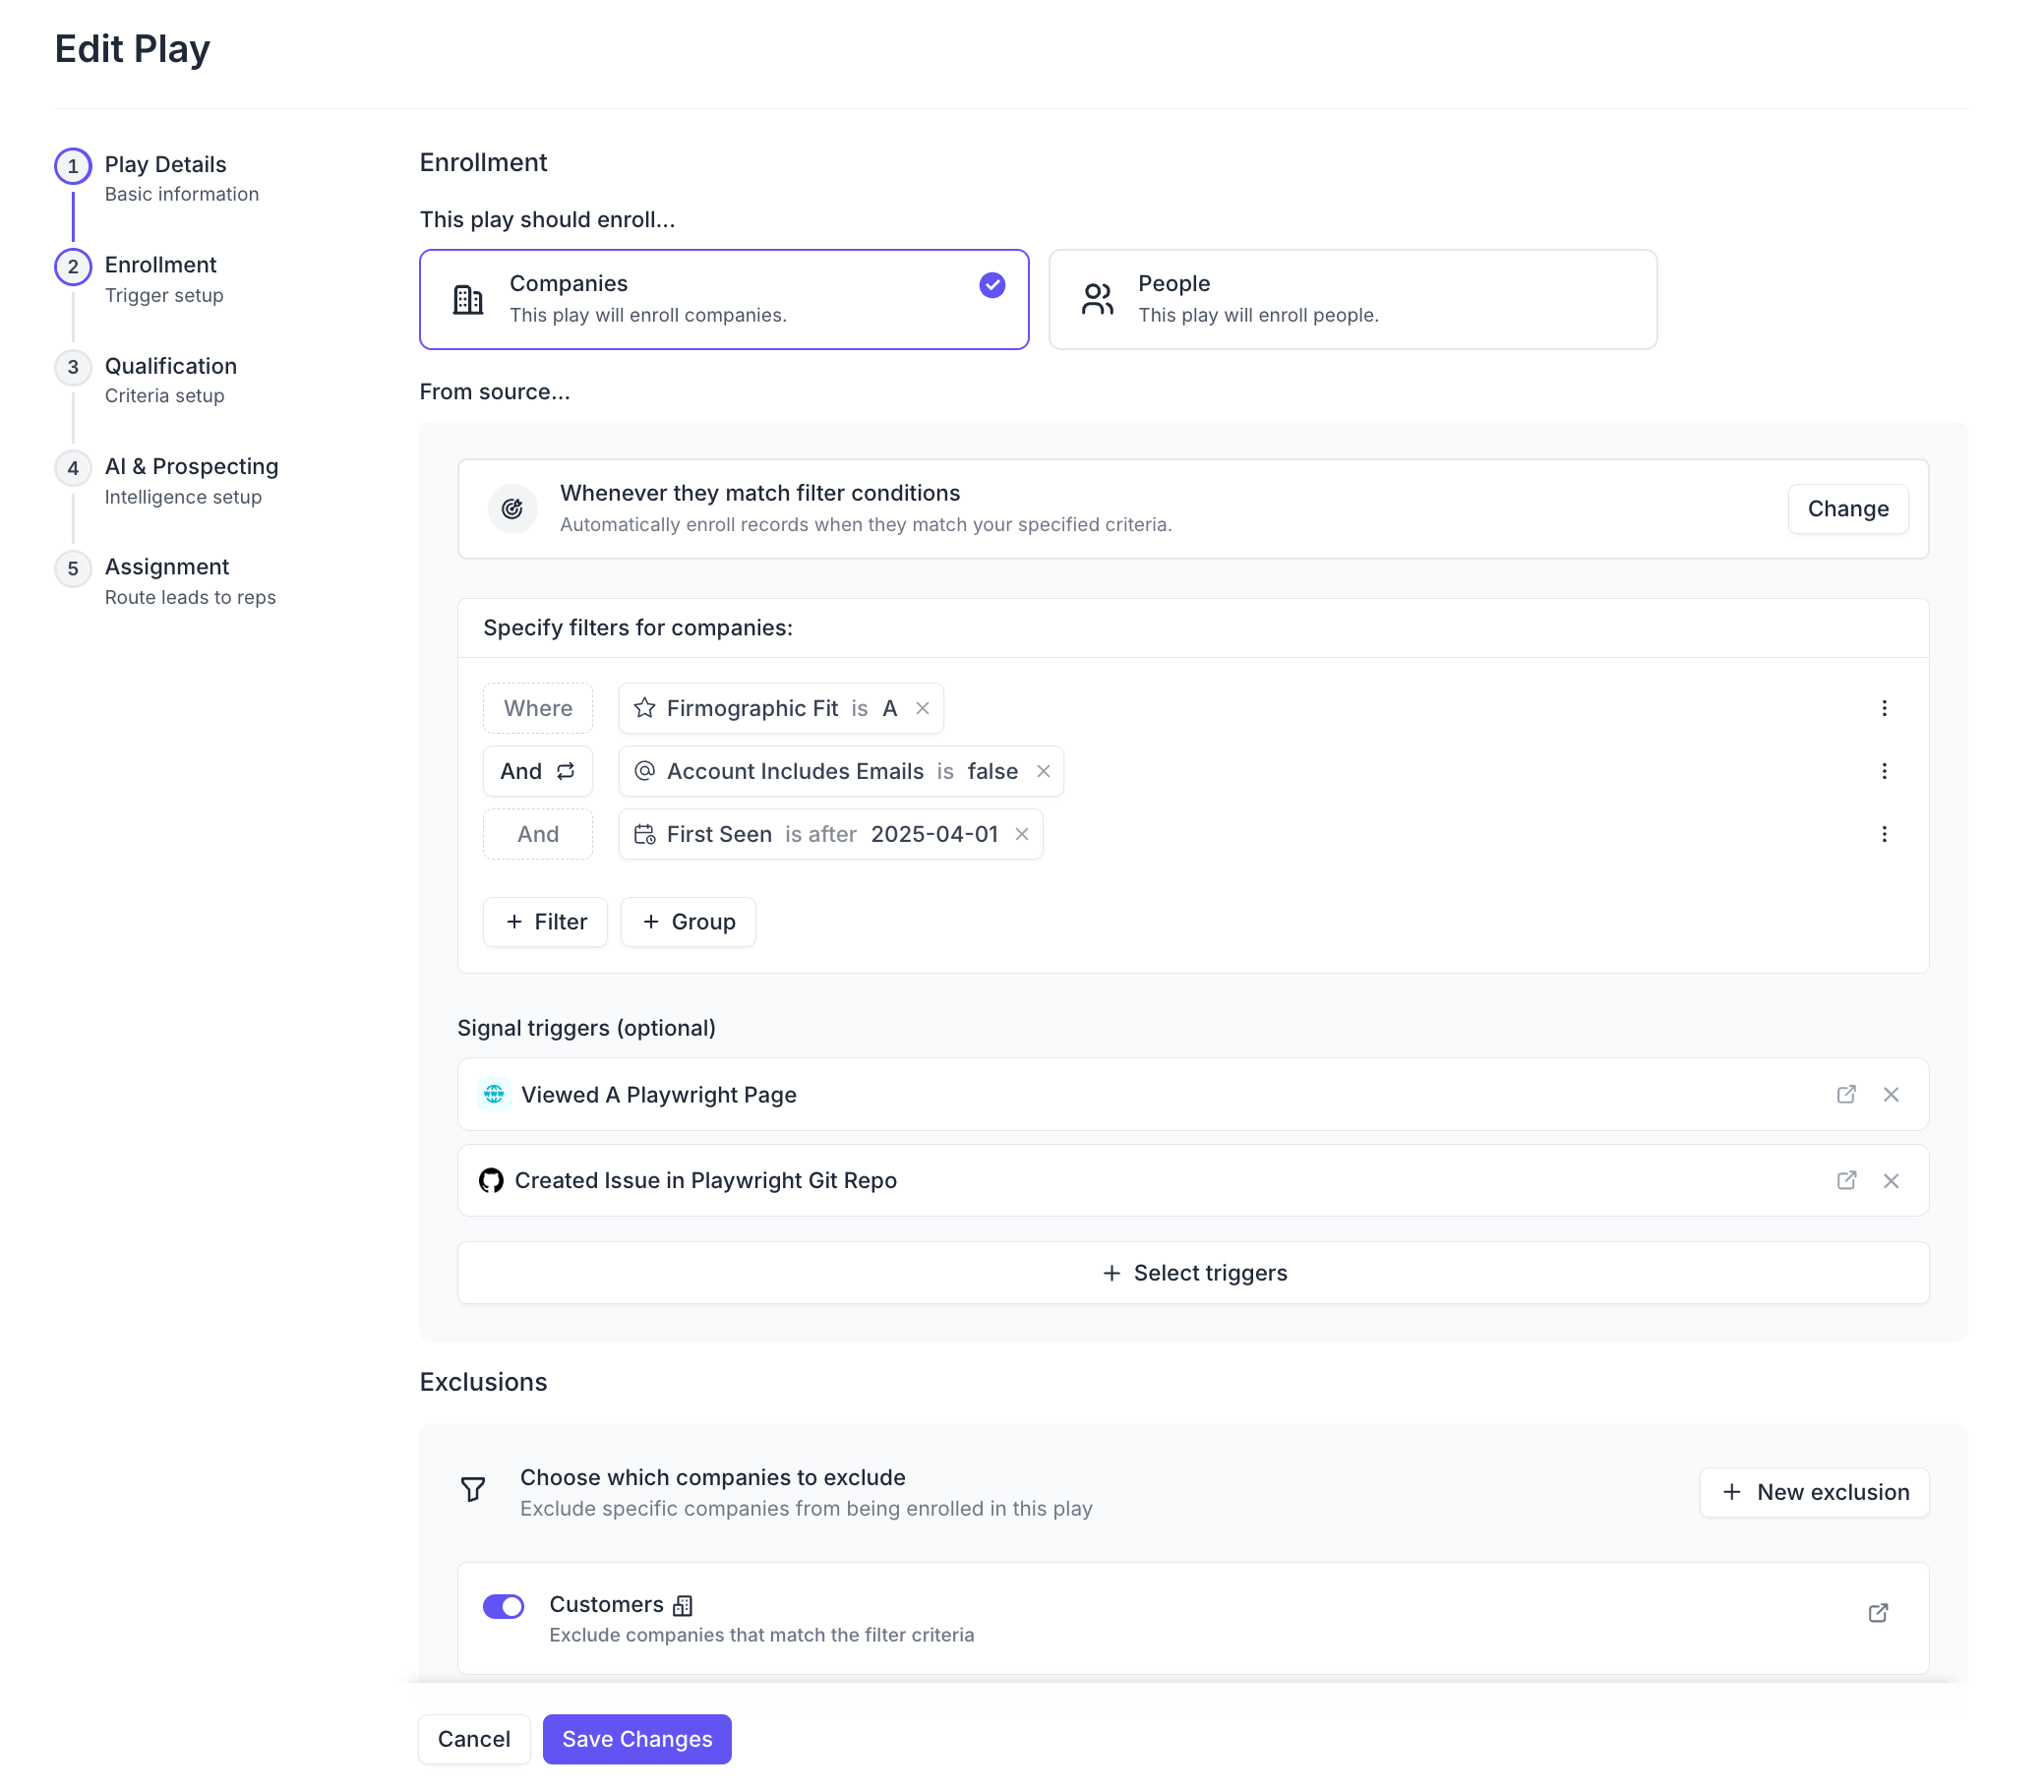Open options menu for First Seen row
The height and width of the screenshot is (1792, 2044).
(1884, 834)
